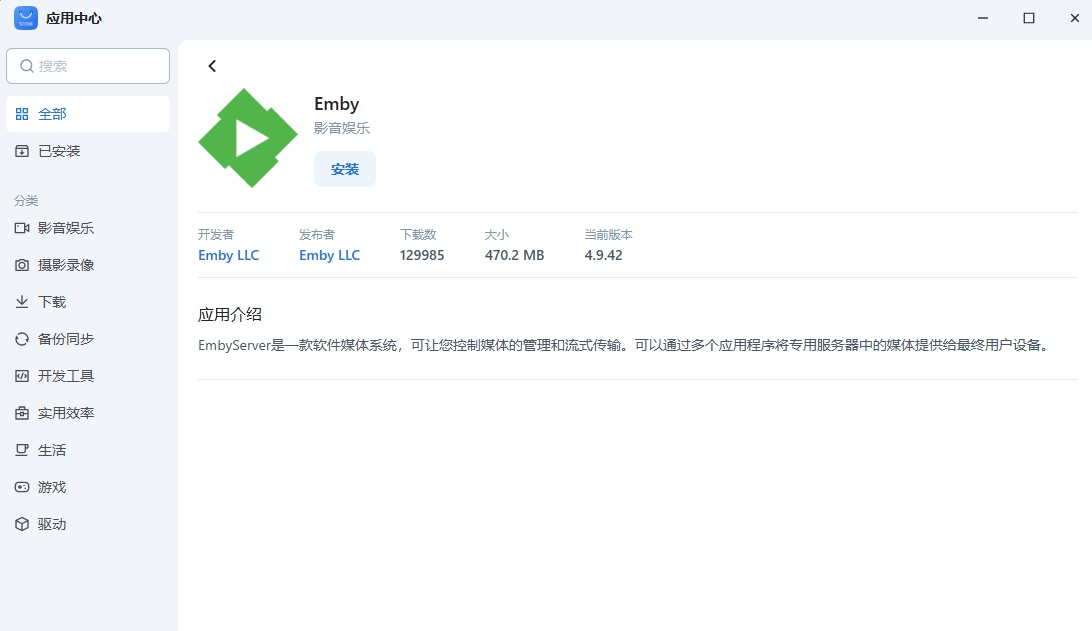1092x631 pixels.
Task: Click the size value 470.2 MB
Action: (515, 256)
